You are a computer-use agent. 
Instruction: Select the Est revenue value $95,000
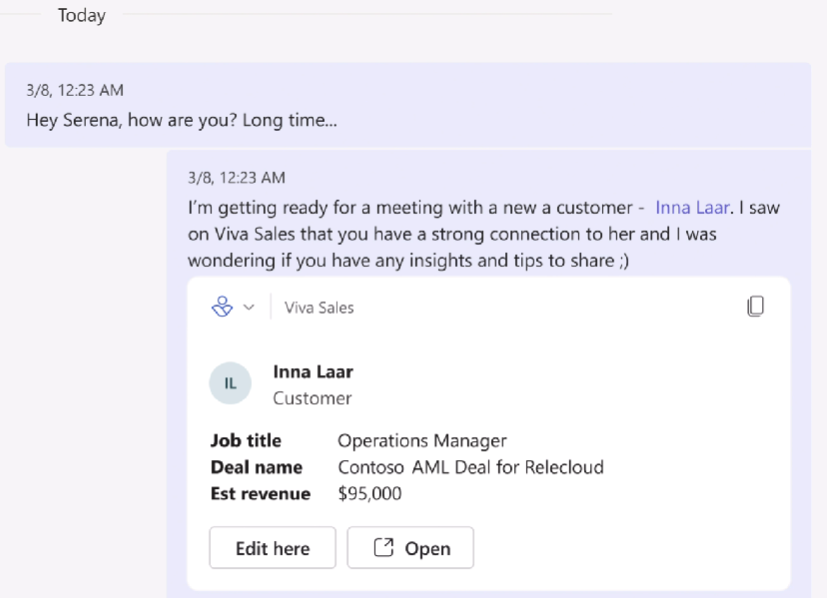click(x=370, y=493)
